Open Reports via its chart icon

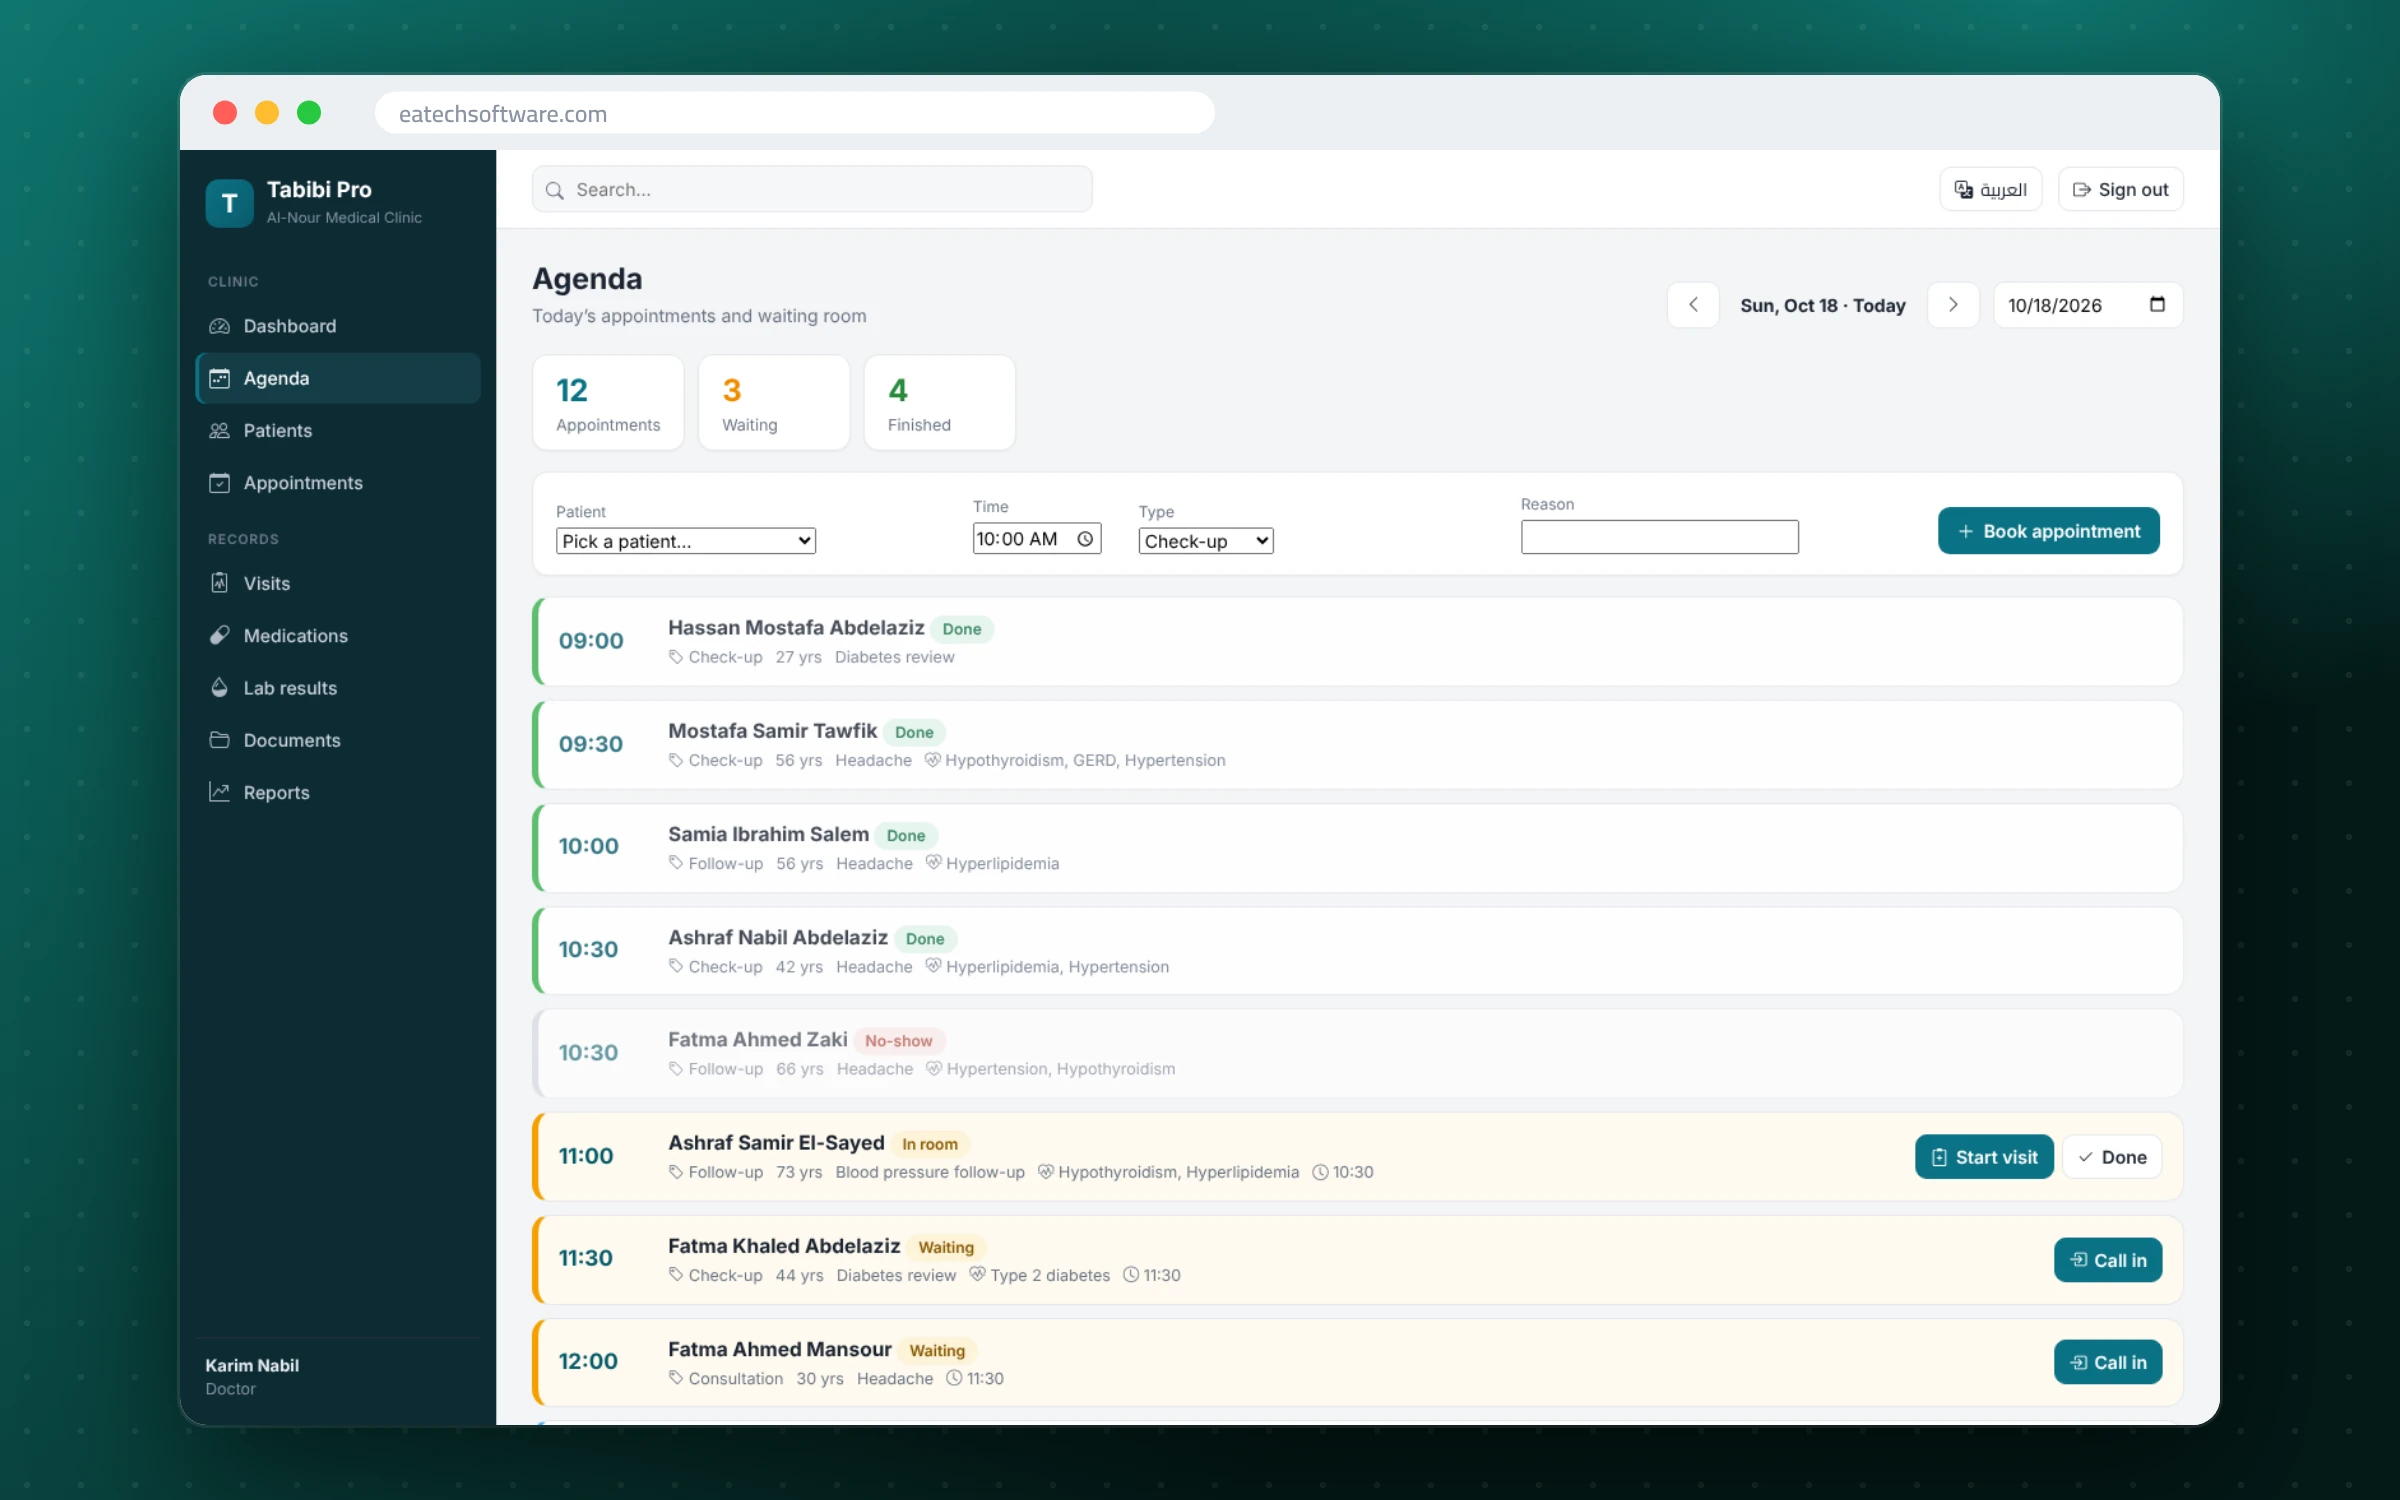[x=219, y=792]
